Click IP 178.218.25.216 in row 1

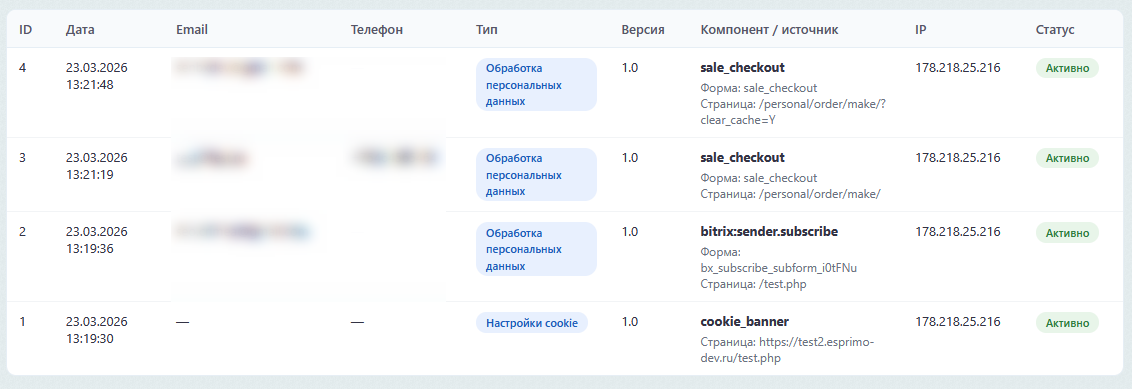(x=958, y=322)
